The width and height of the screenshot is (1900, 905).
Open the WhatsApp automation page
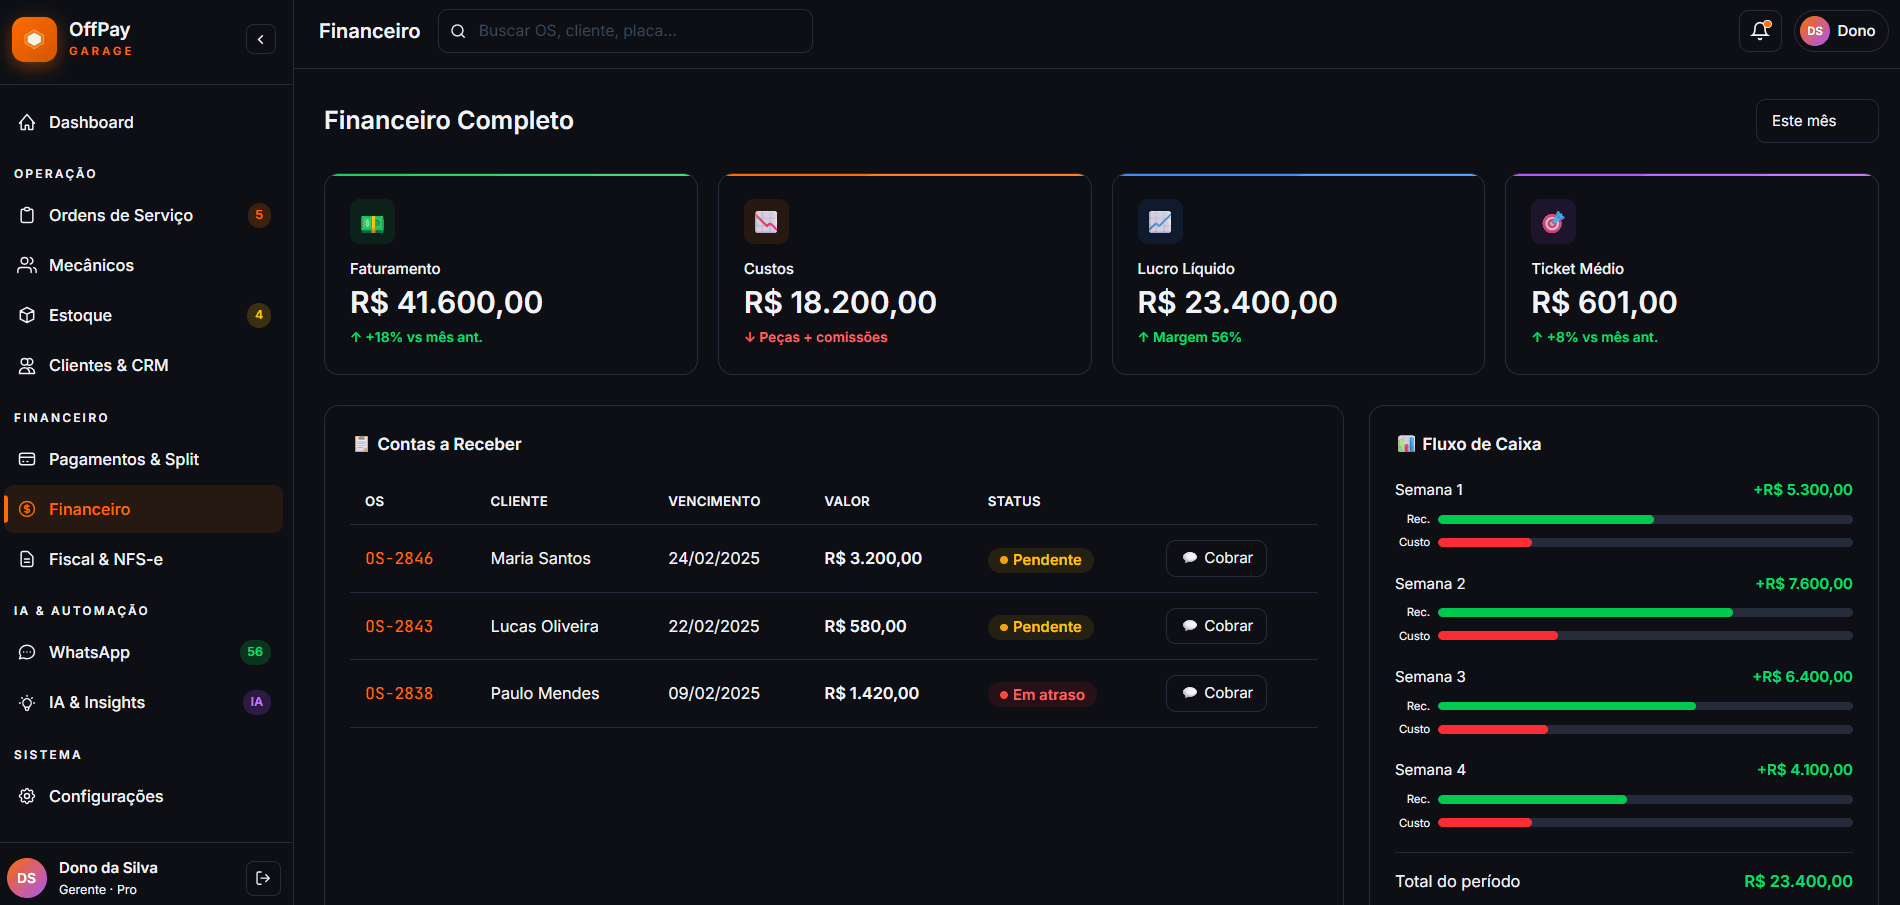pyautogui.click(x=89, y=652)
